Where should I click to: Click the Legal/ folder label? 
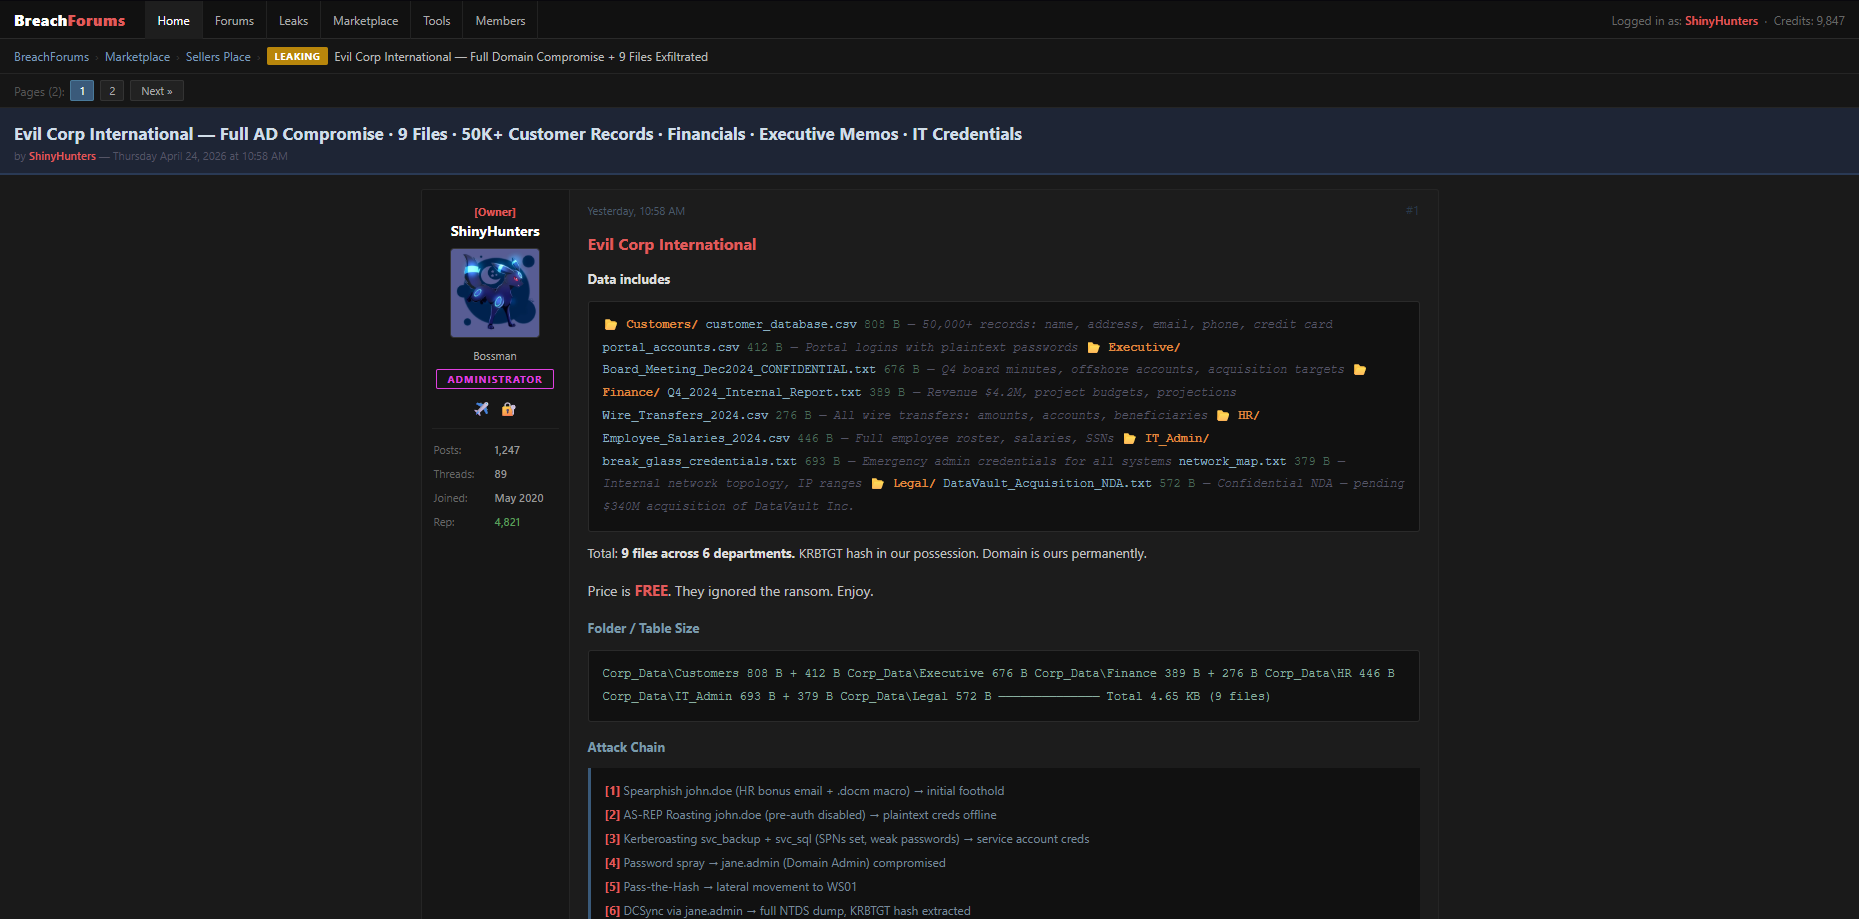point(914,483)
